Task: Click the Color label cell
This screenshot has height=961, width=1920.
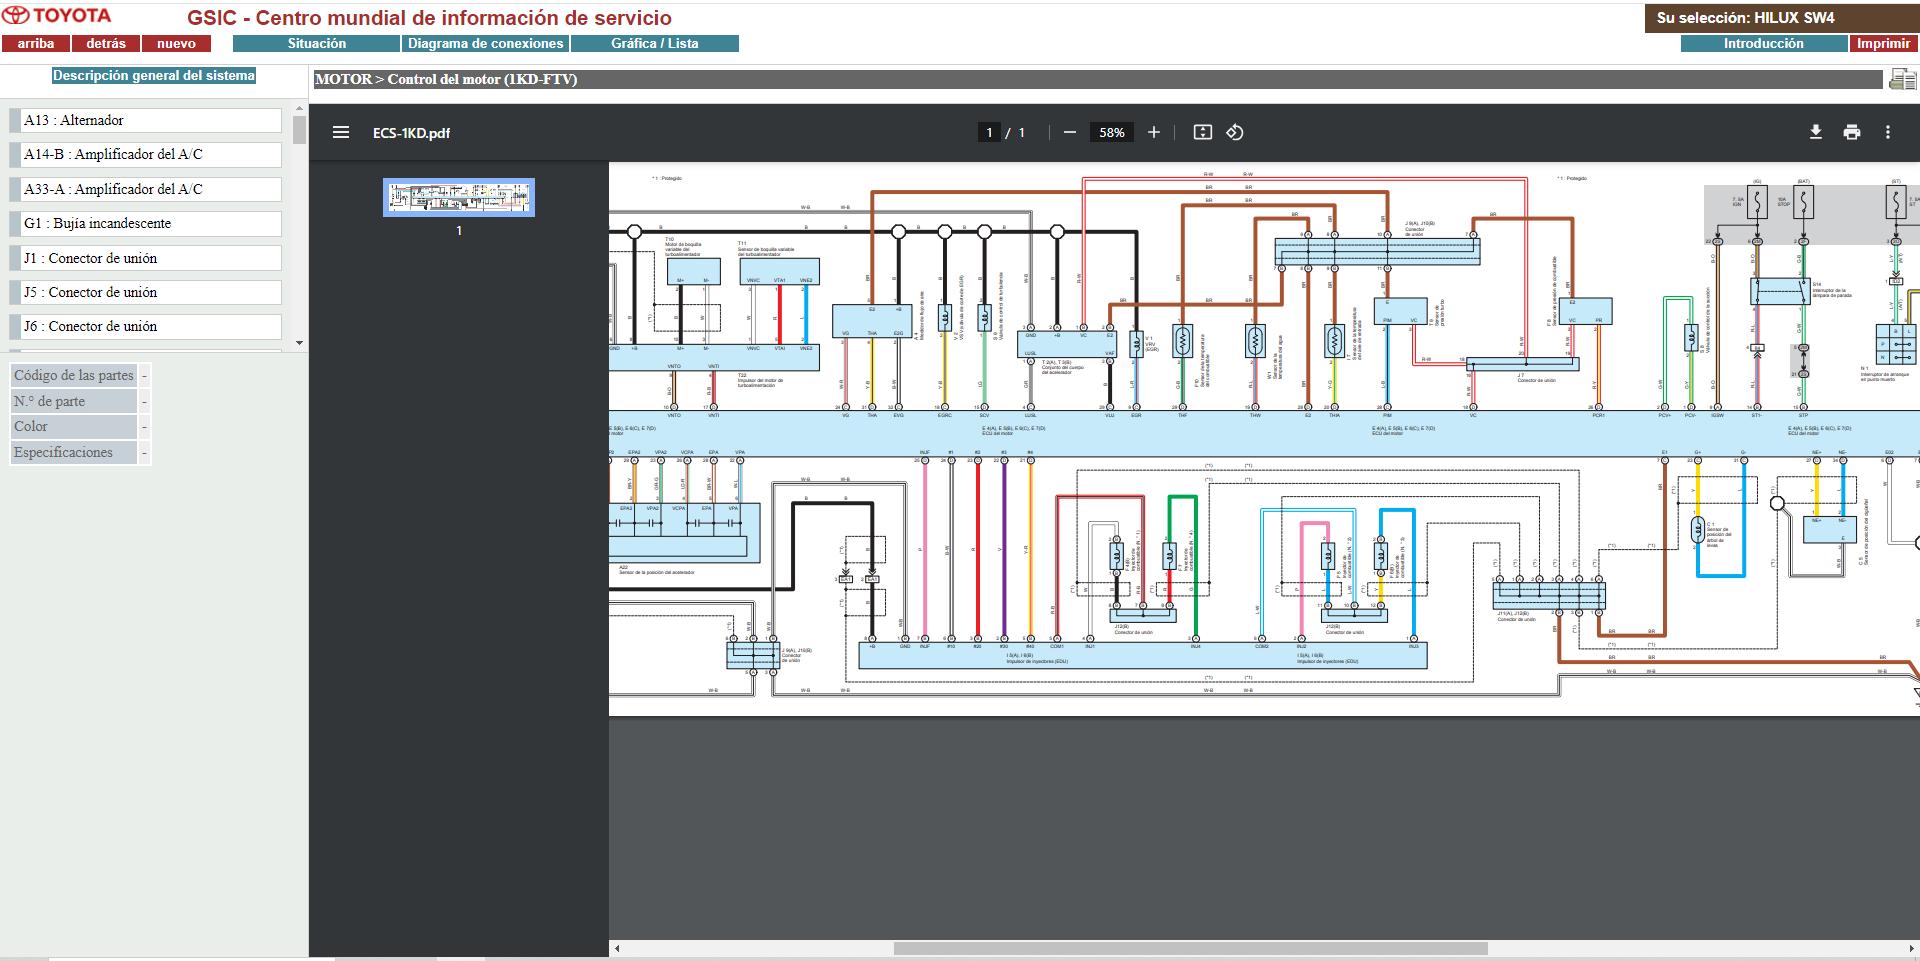Action: 73,426
